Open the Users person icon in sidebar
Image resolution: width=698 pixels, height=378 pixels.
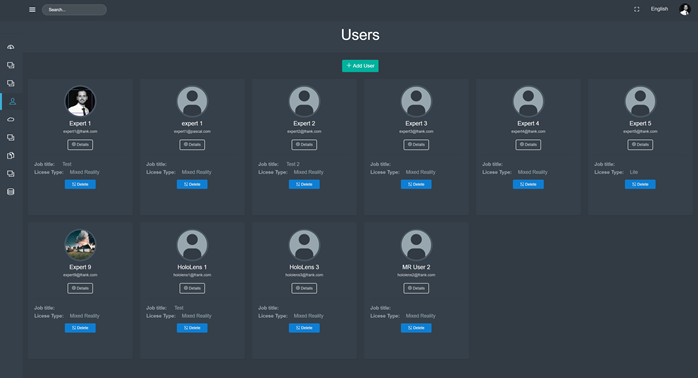point(12,102)
